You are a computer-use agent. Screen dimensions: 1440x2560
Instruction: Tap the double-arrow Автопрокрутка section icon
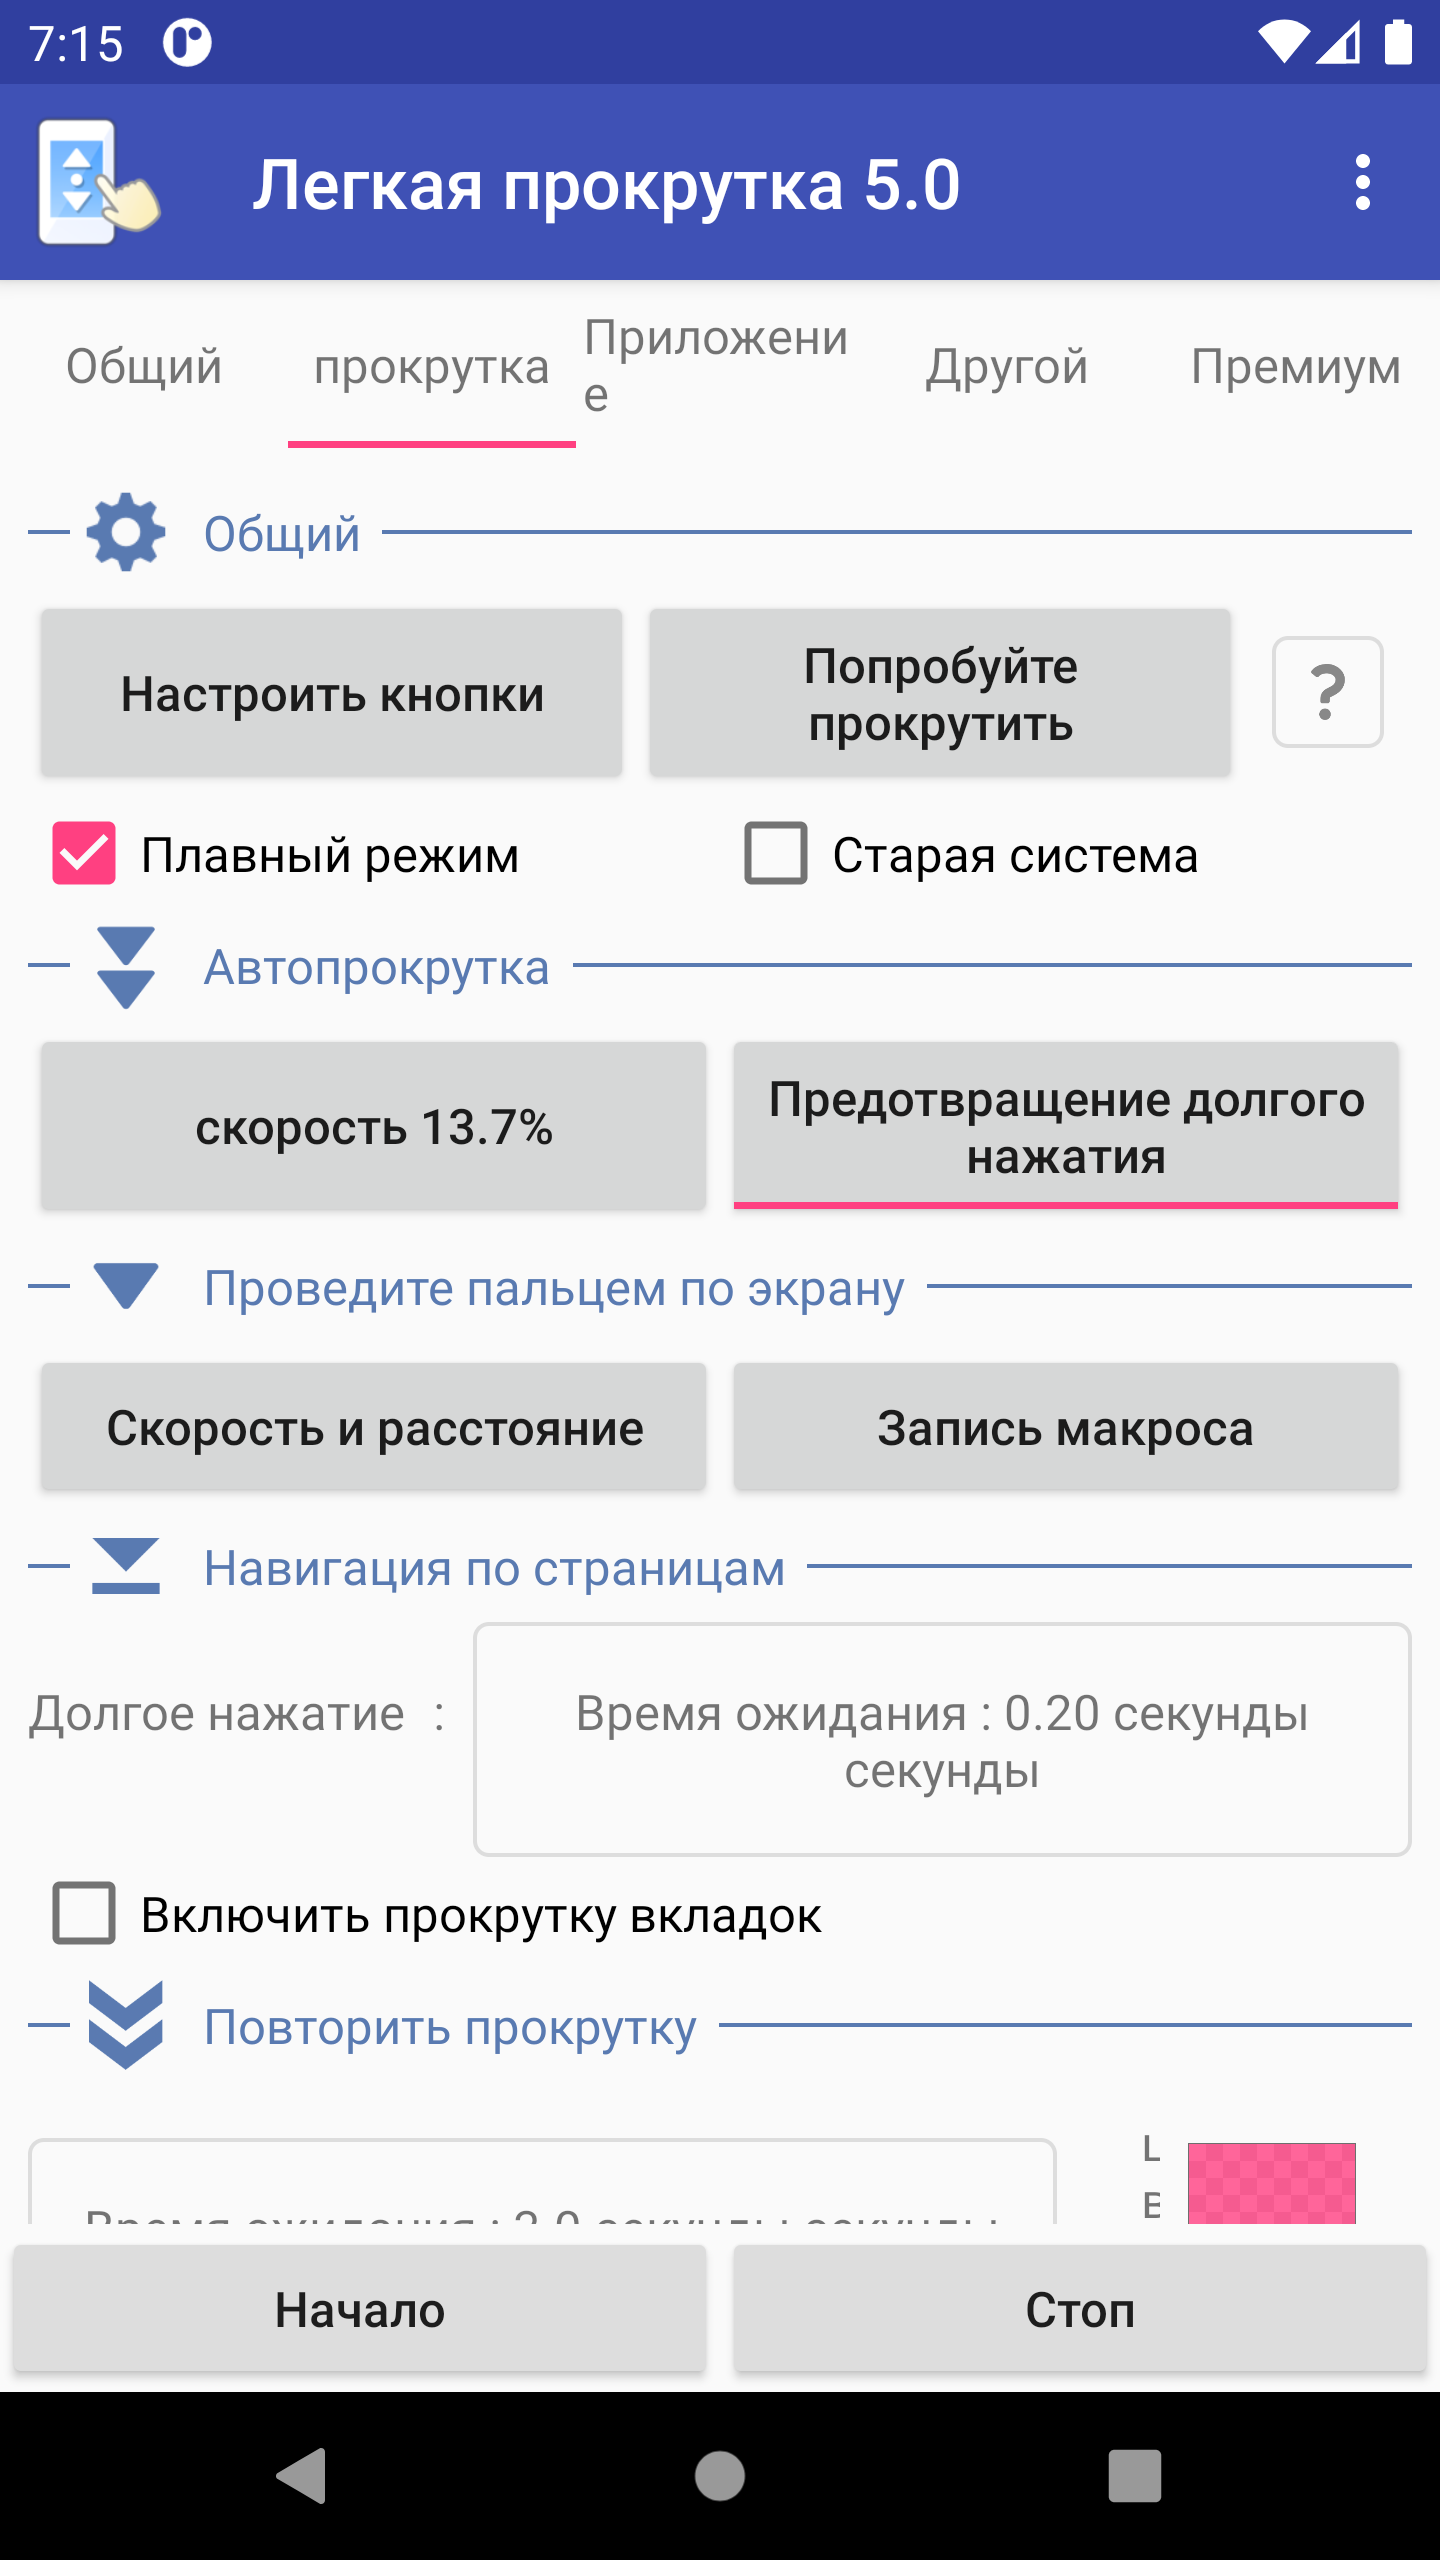point(126,967)
